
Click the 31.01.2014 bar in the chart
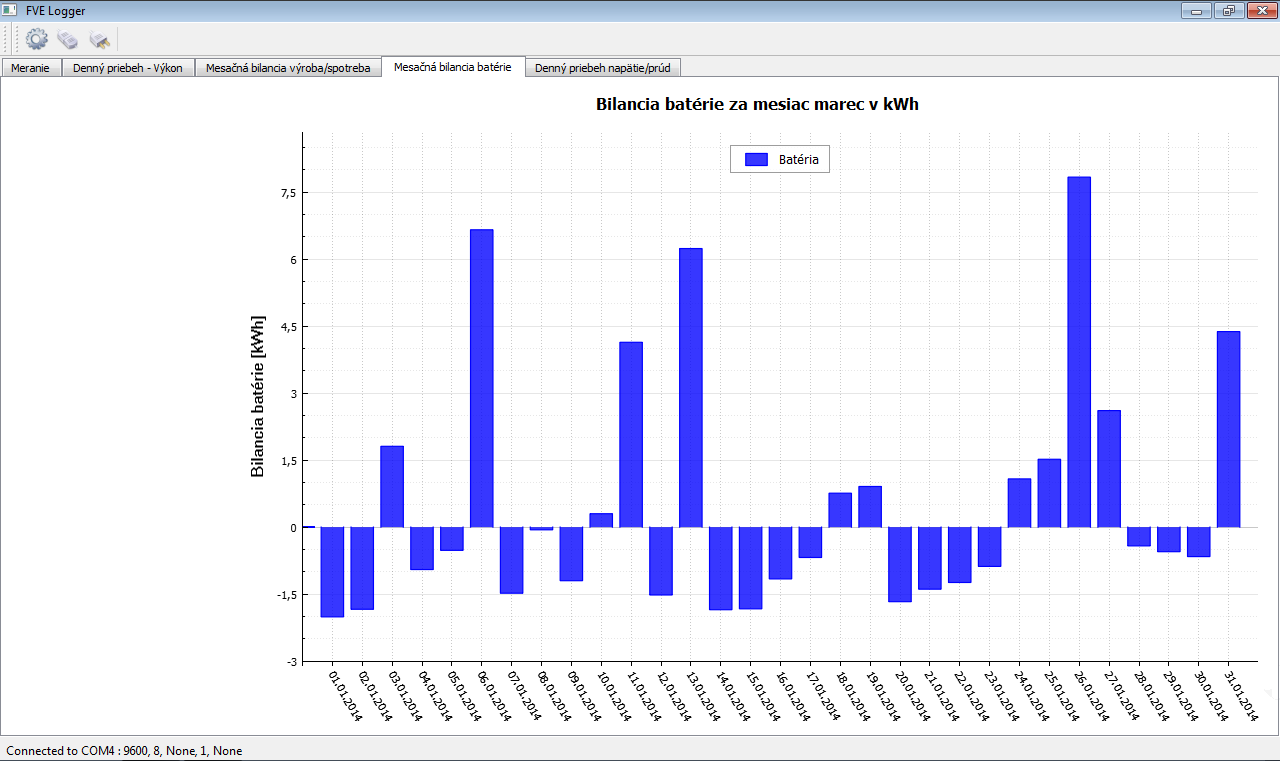pyautogui.click(x=1228, y=429)
